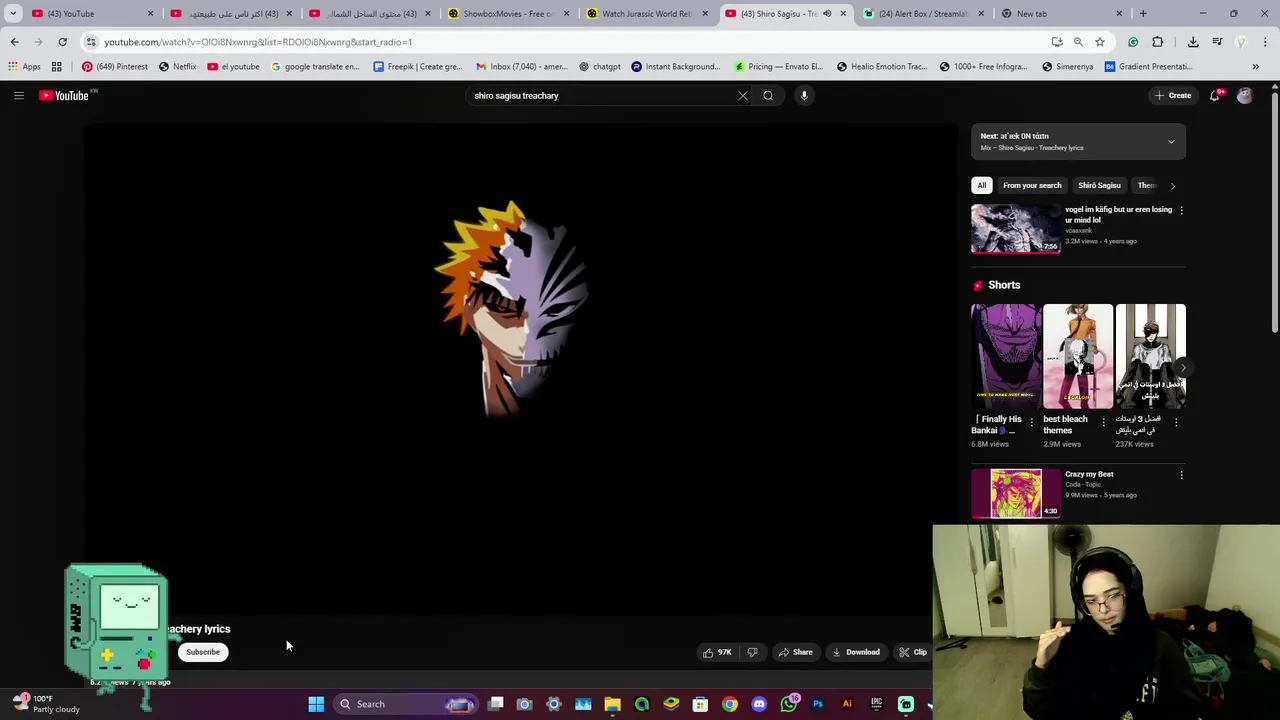Screen dimensions: 1280x720
Task: Open the Pinterest bookmark
Action: click(114, 67)
